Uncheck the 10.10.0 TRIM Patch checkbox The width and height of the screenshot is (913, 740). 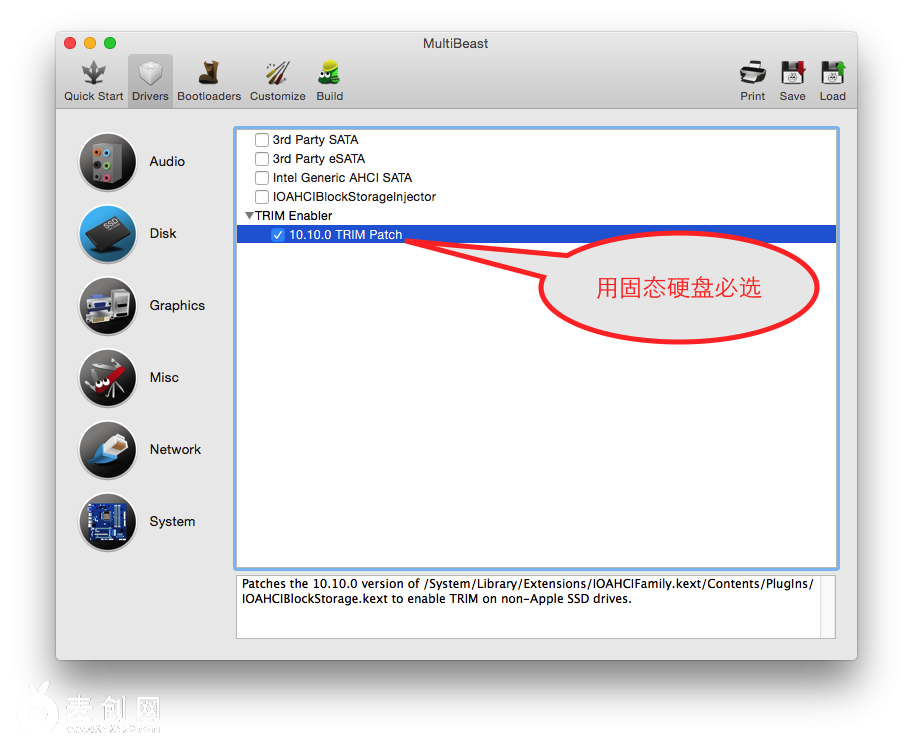[278, 235]
